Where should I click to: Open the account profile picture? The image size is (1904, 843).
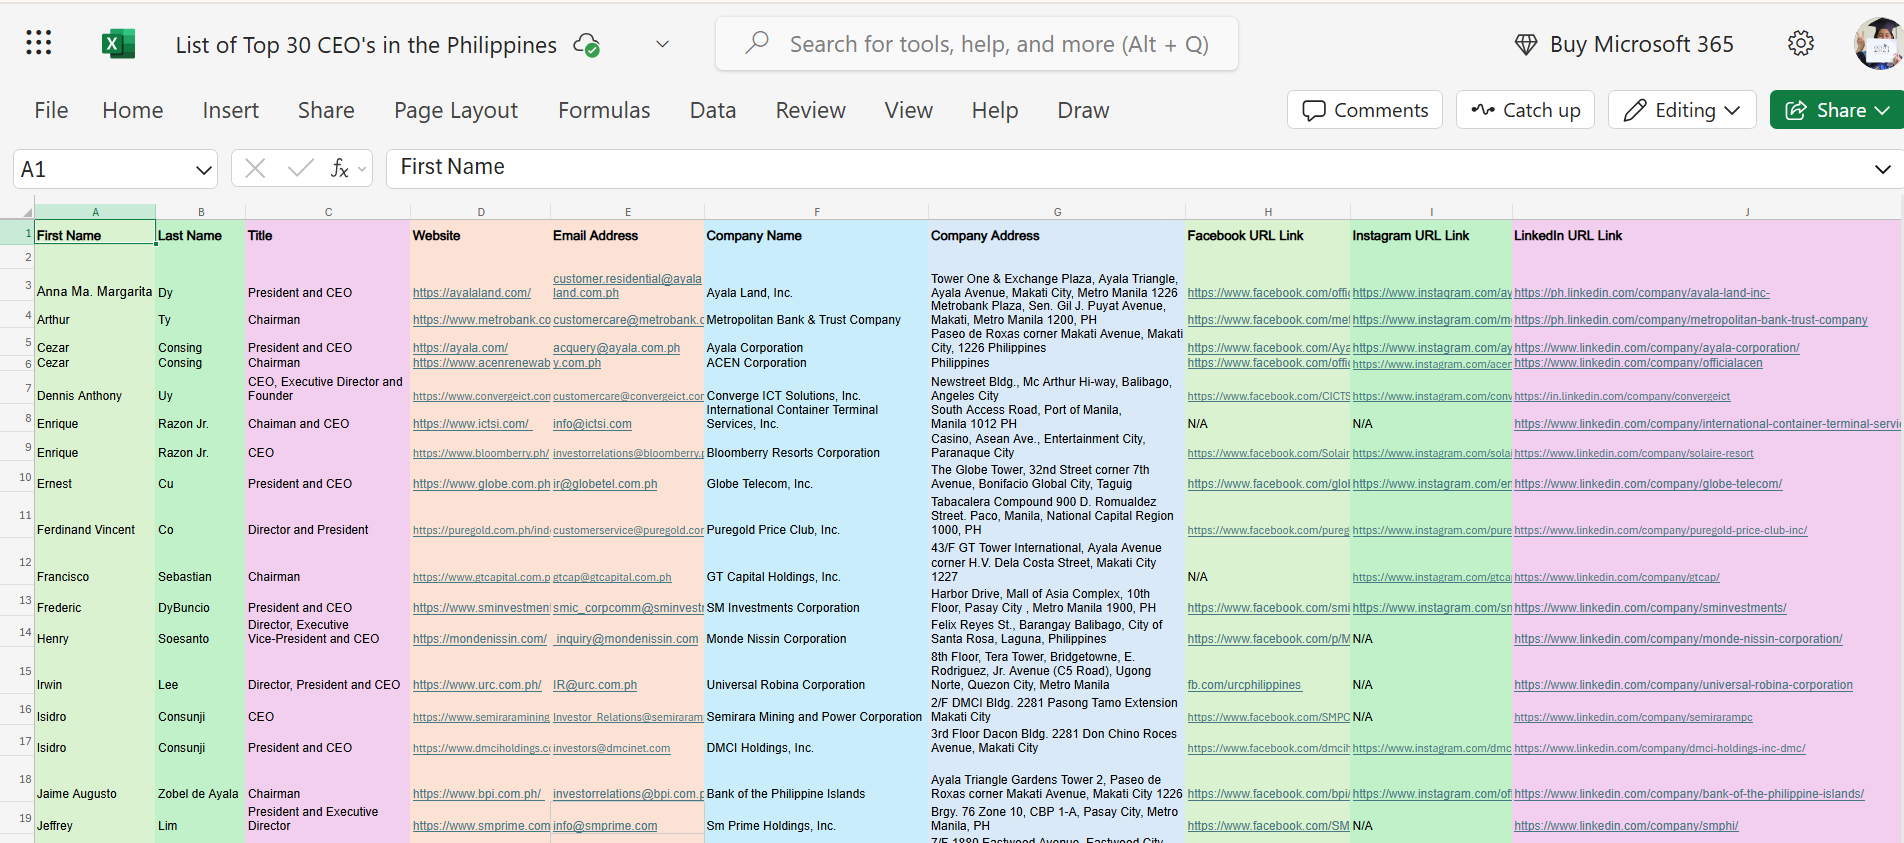1879,44
